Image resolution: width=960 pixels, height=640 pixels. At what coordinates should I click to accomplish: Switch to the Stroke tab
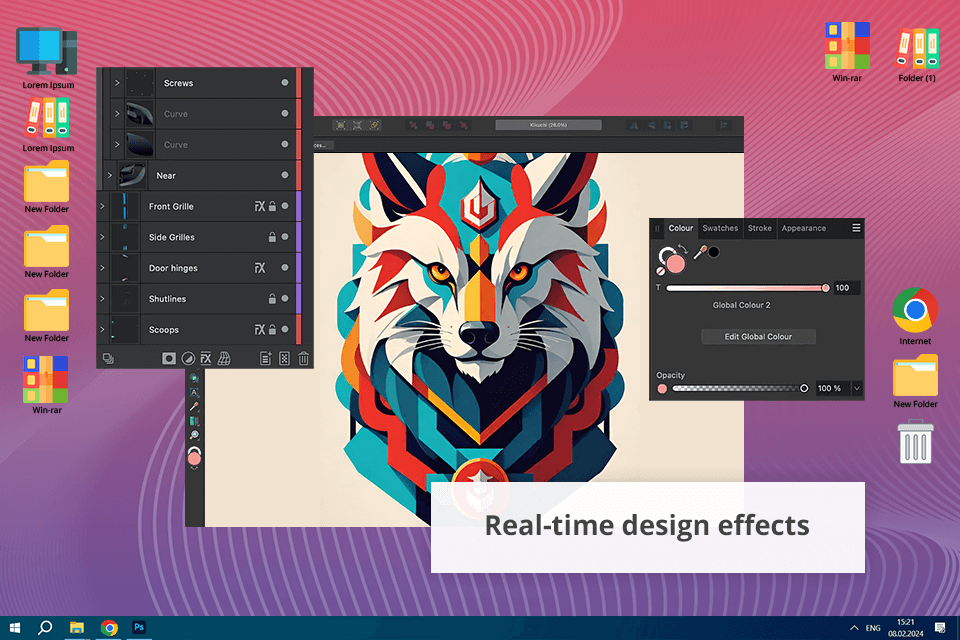tap(759, 228)
